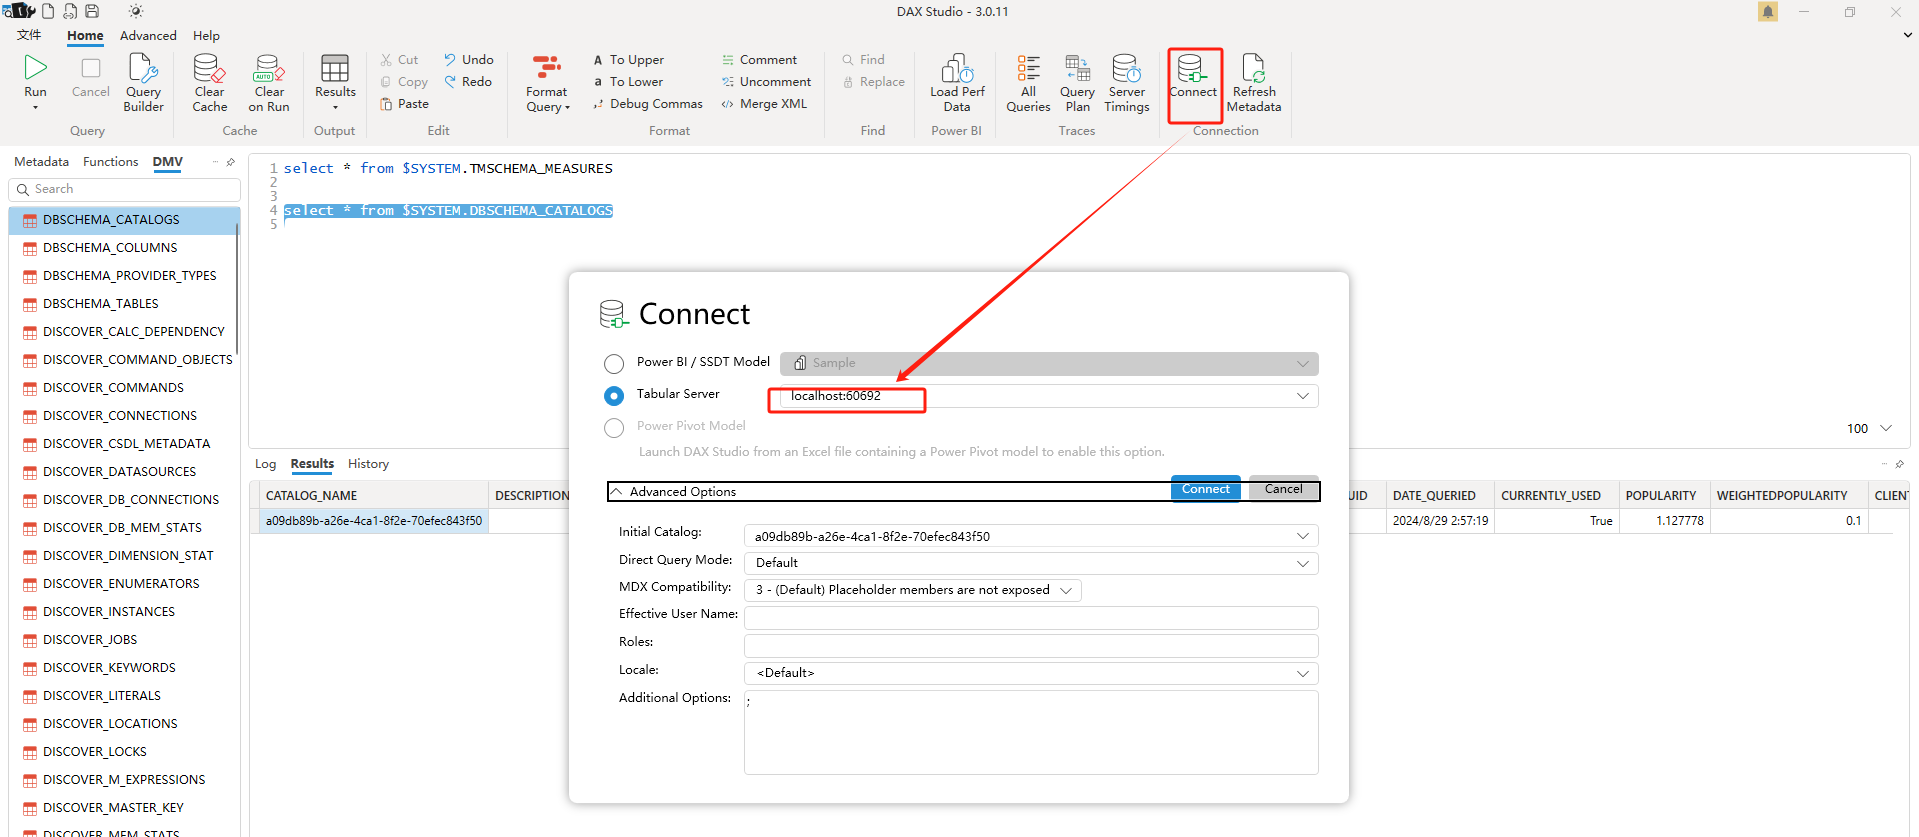Expand the ribbon collapse chevron

[x=1907, y=35]
